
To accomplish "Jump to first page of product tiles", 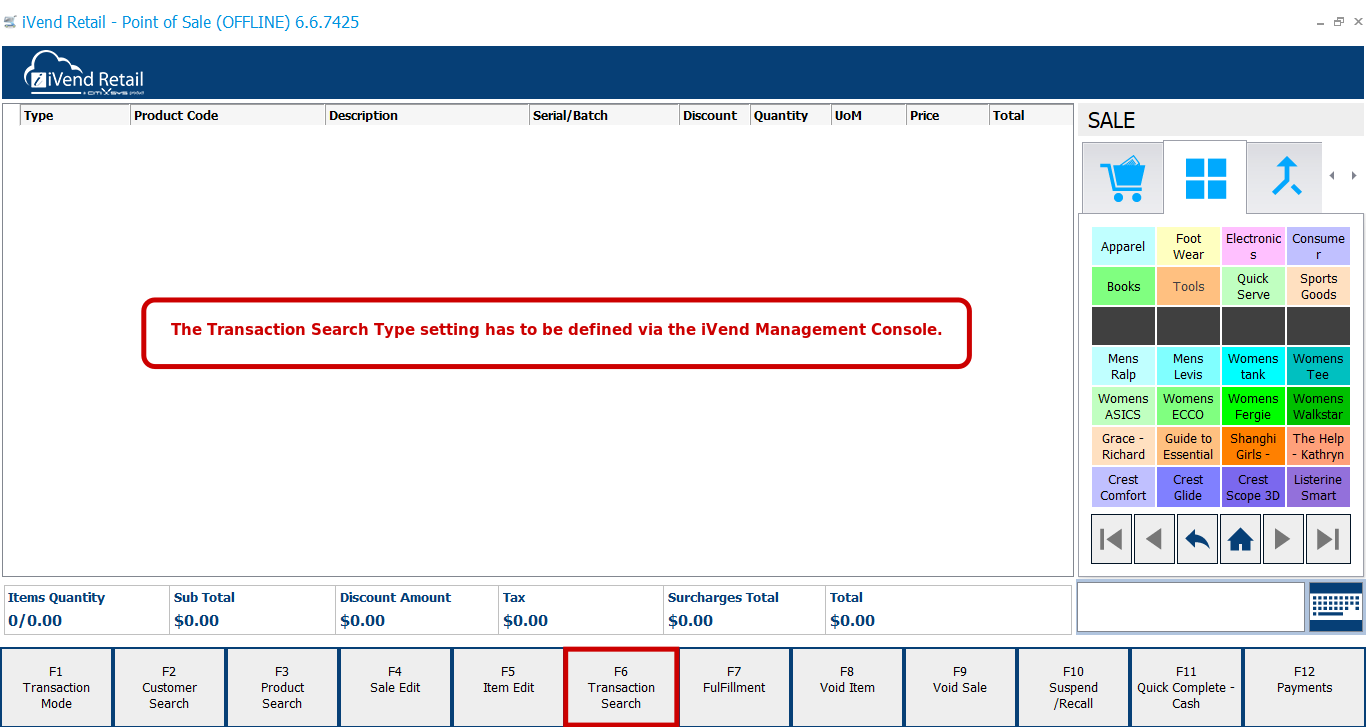I will click(1111, 540).
